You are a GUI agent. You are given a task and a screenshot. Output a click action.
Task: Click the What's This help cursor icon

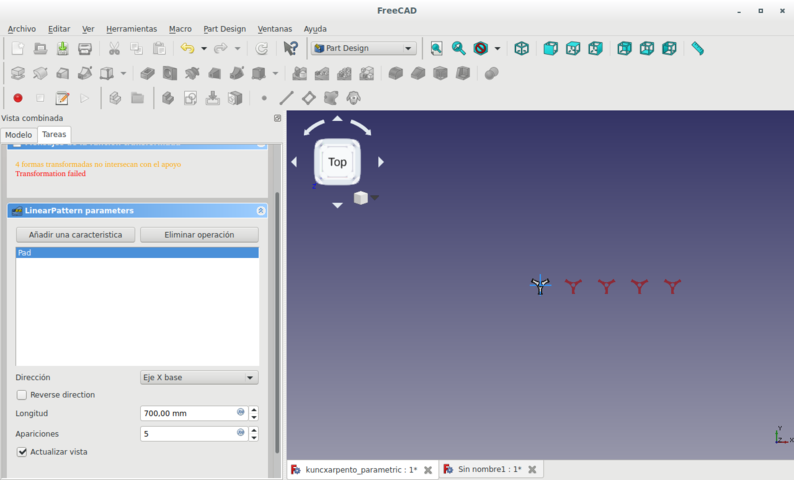(290, 48)
